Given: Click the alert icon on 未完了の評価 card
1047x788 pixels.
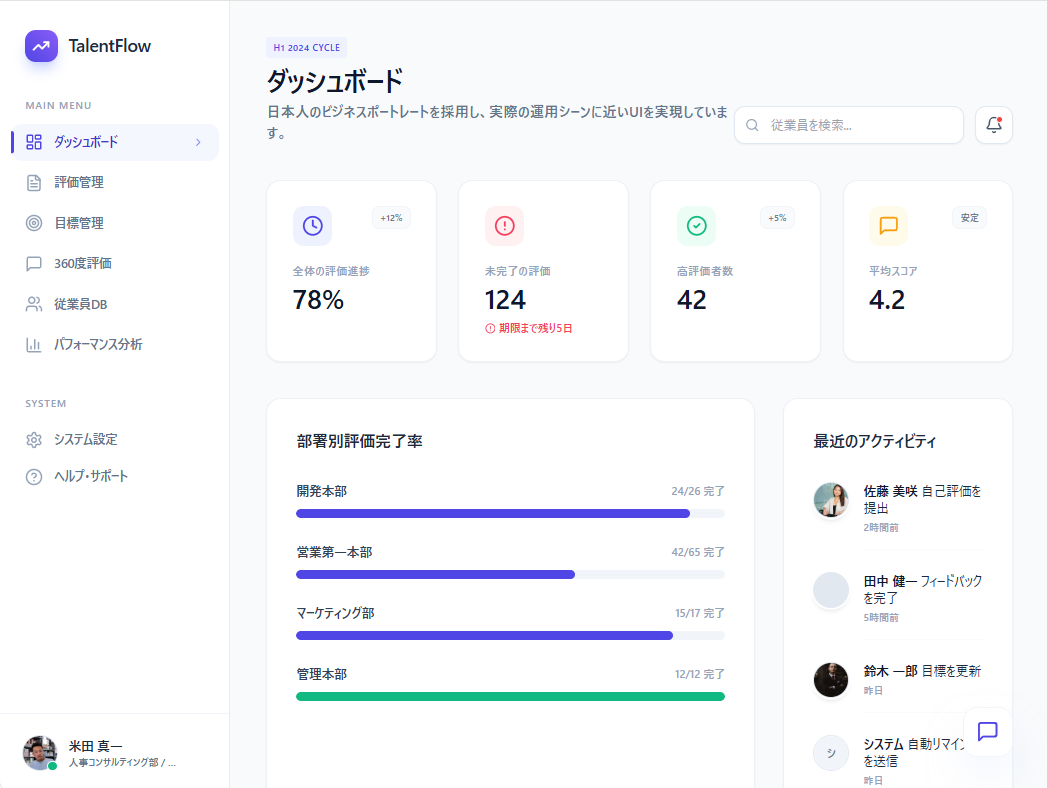Looking at the screenshot, I should click(504, 226).
